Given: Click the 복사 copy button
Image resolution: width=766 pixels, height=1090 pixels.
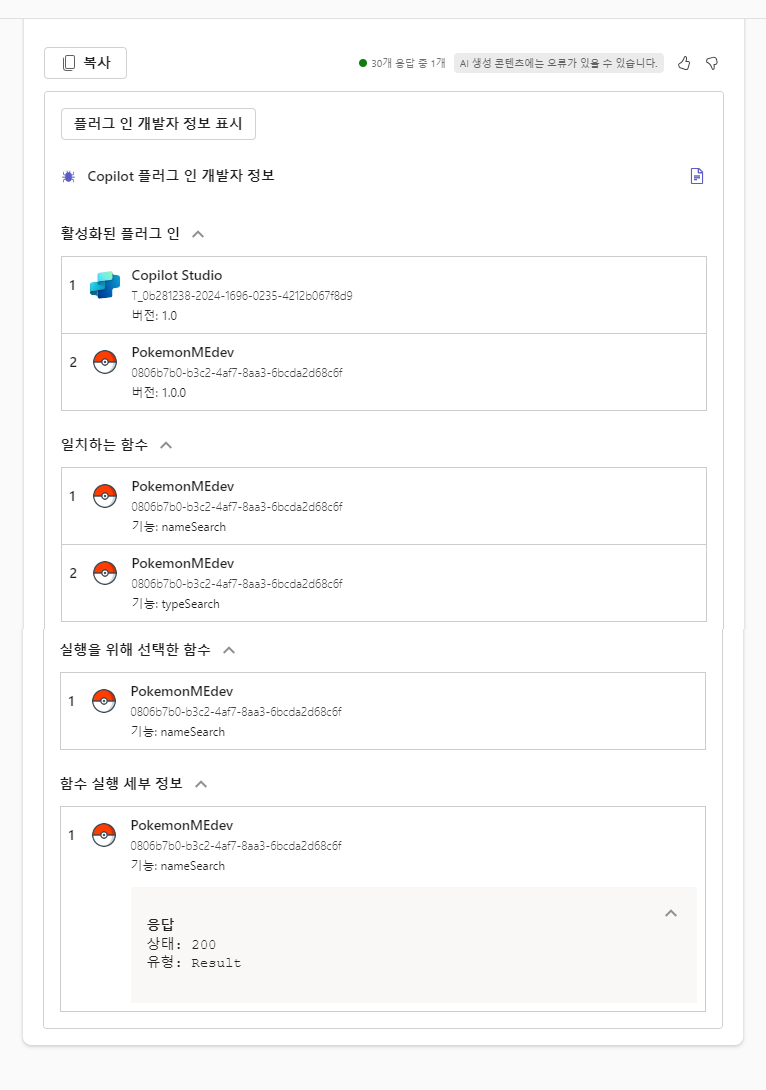Looking at the screenshot, I should tap(85, 63).
